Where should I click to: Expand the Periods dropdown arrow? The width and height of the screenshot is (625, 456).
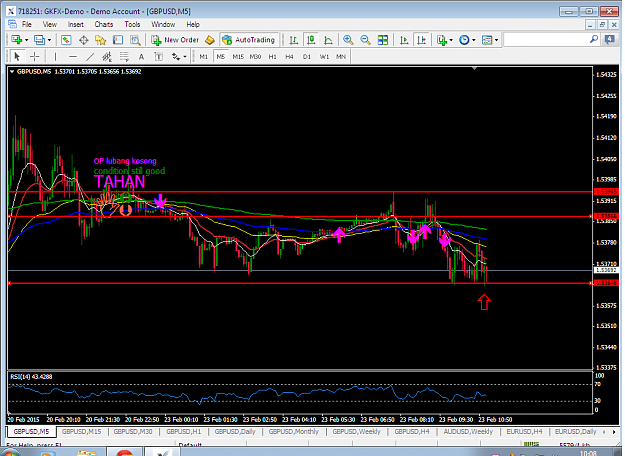coord(474,40)
